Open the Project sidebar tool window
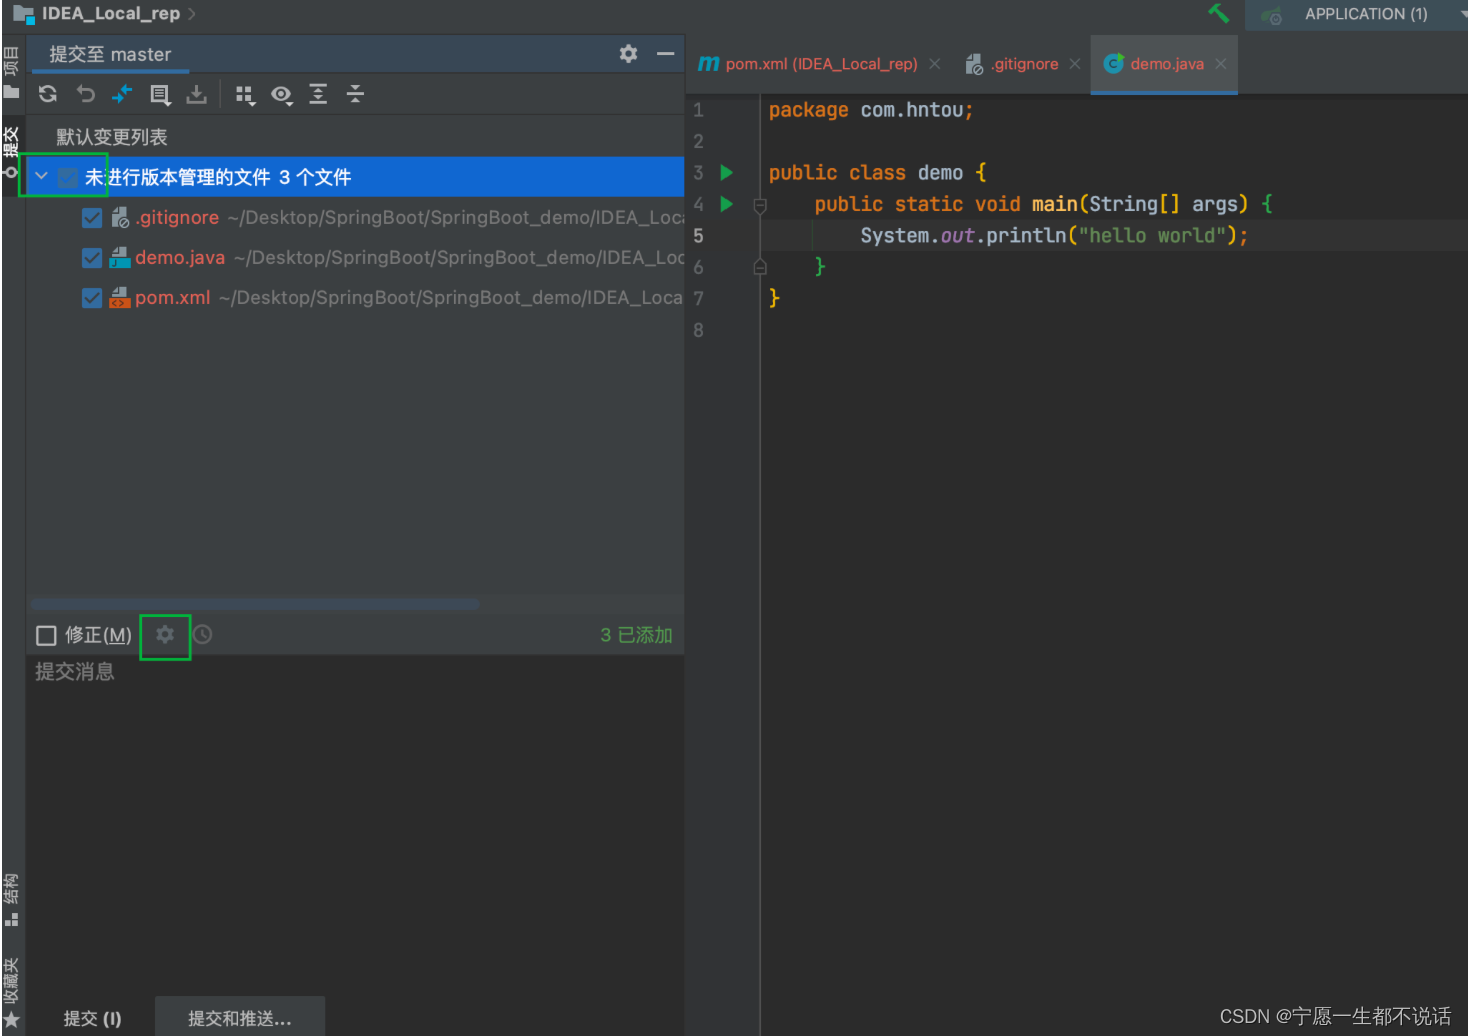The width and height of the screenshot is (1468, 1036). tap(11, 73)
